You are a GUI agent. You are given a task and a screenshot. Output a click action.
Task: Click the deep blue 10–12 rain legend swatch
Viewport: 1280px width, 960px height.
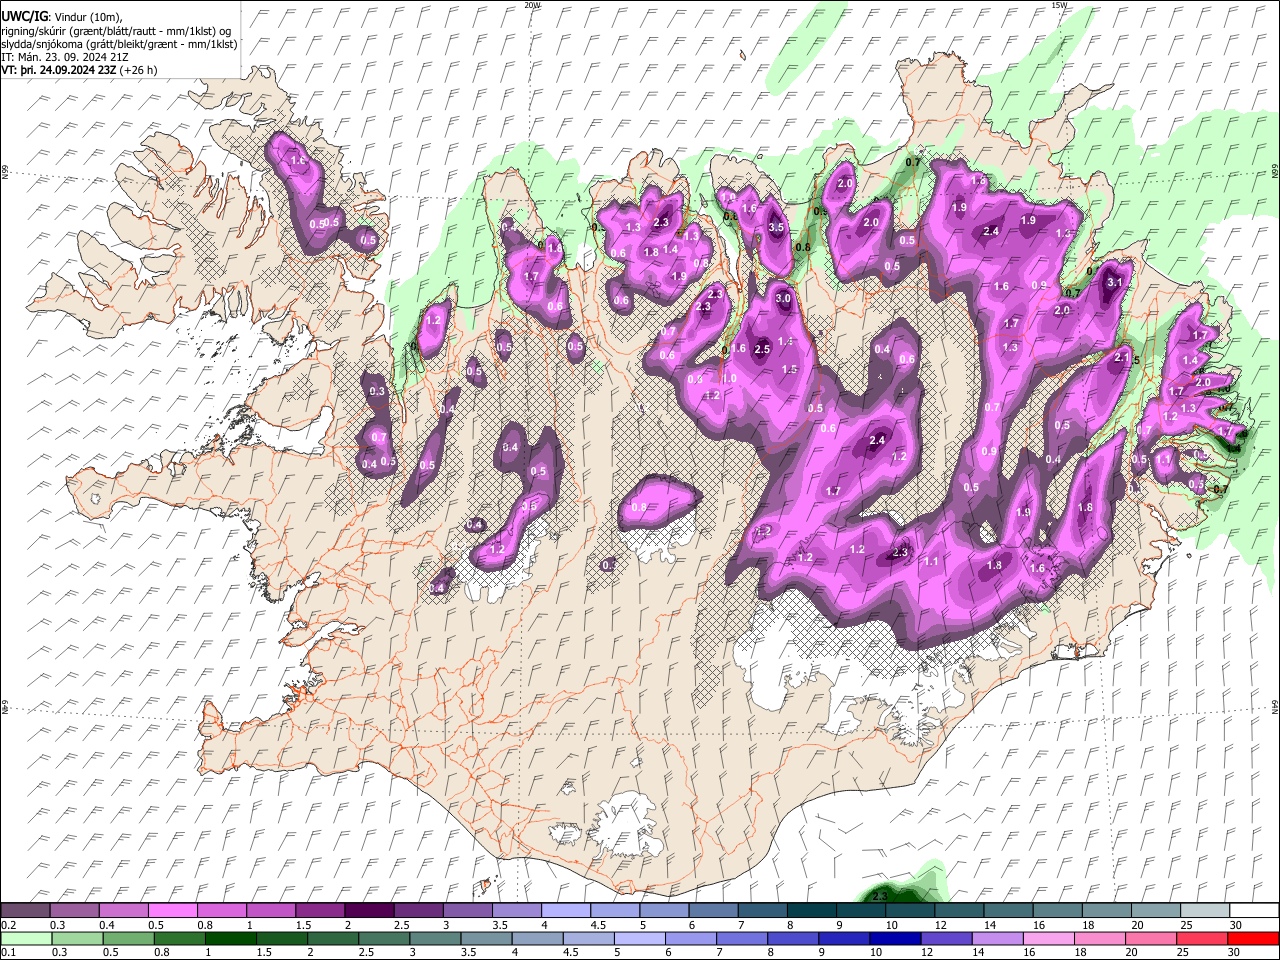pos(896,938)
